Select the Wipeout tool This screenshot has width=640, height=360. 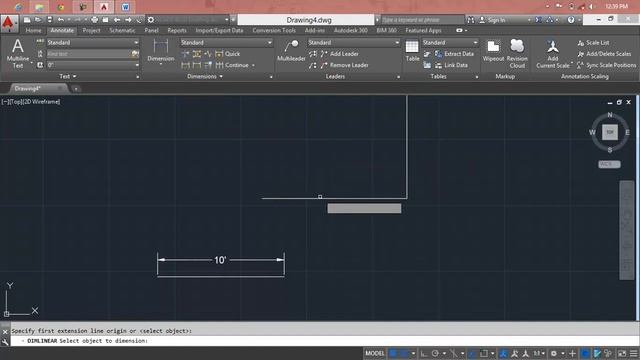493,51
